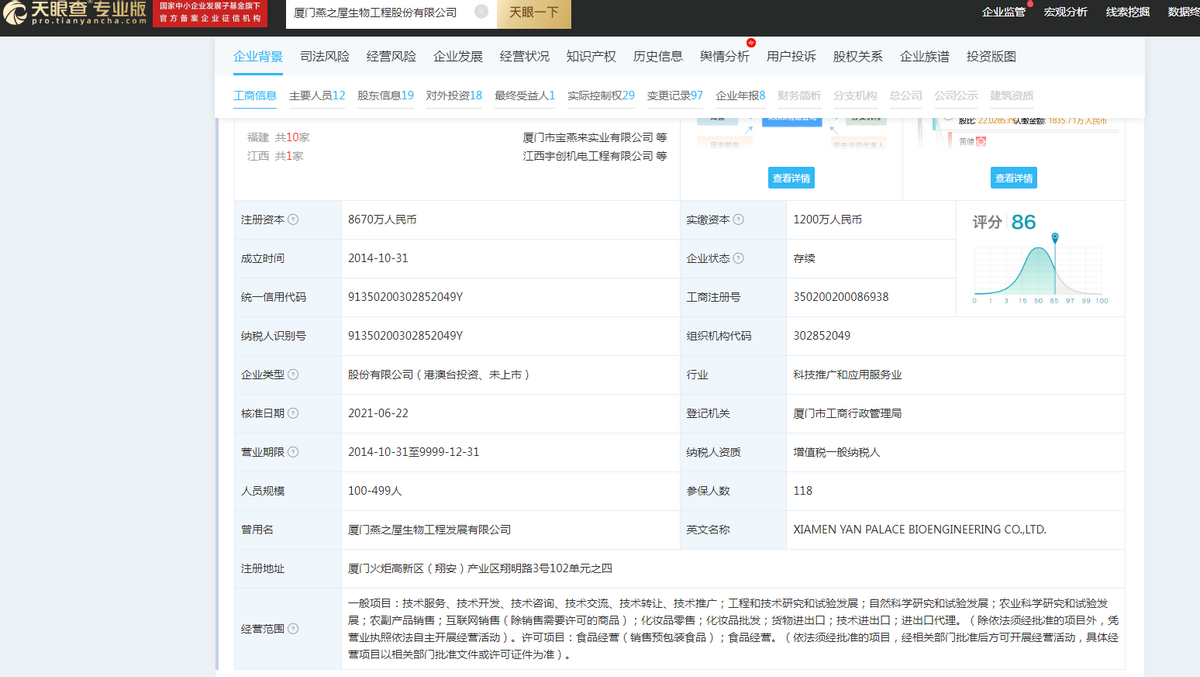
Task: Select the 实际控制权29 sub-tab
Action: [601, 96]
